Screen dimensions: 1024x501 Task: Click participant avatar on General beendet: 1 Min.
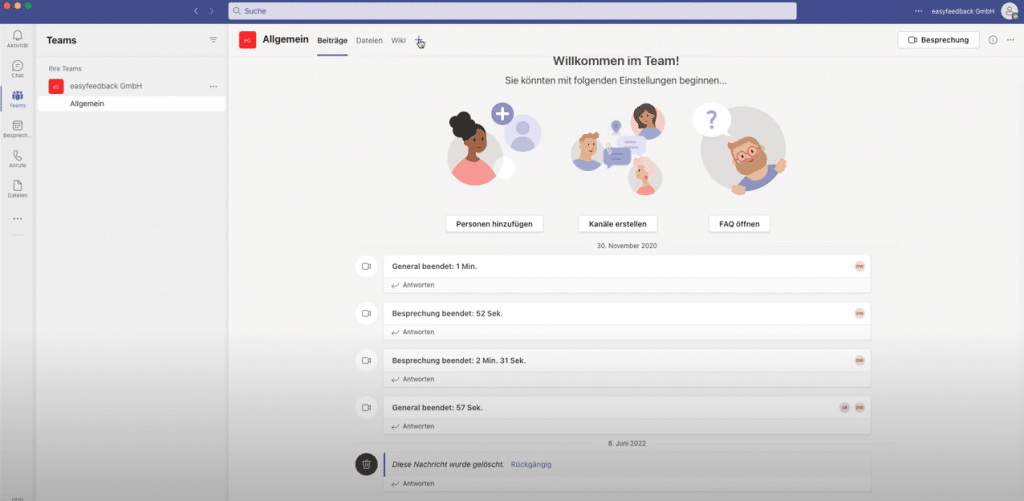[x=859, y=266]
